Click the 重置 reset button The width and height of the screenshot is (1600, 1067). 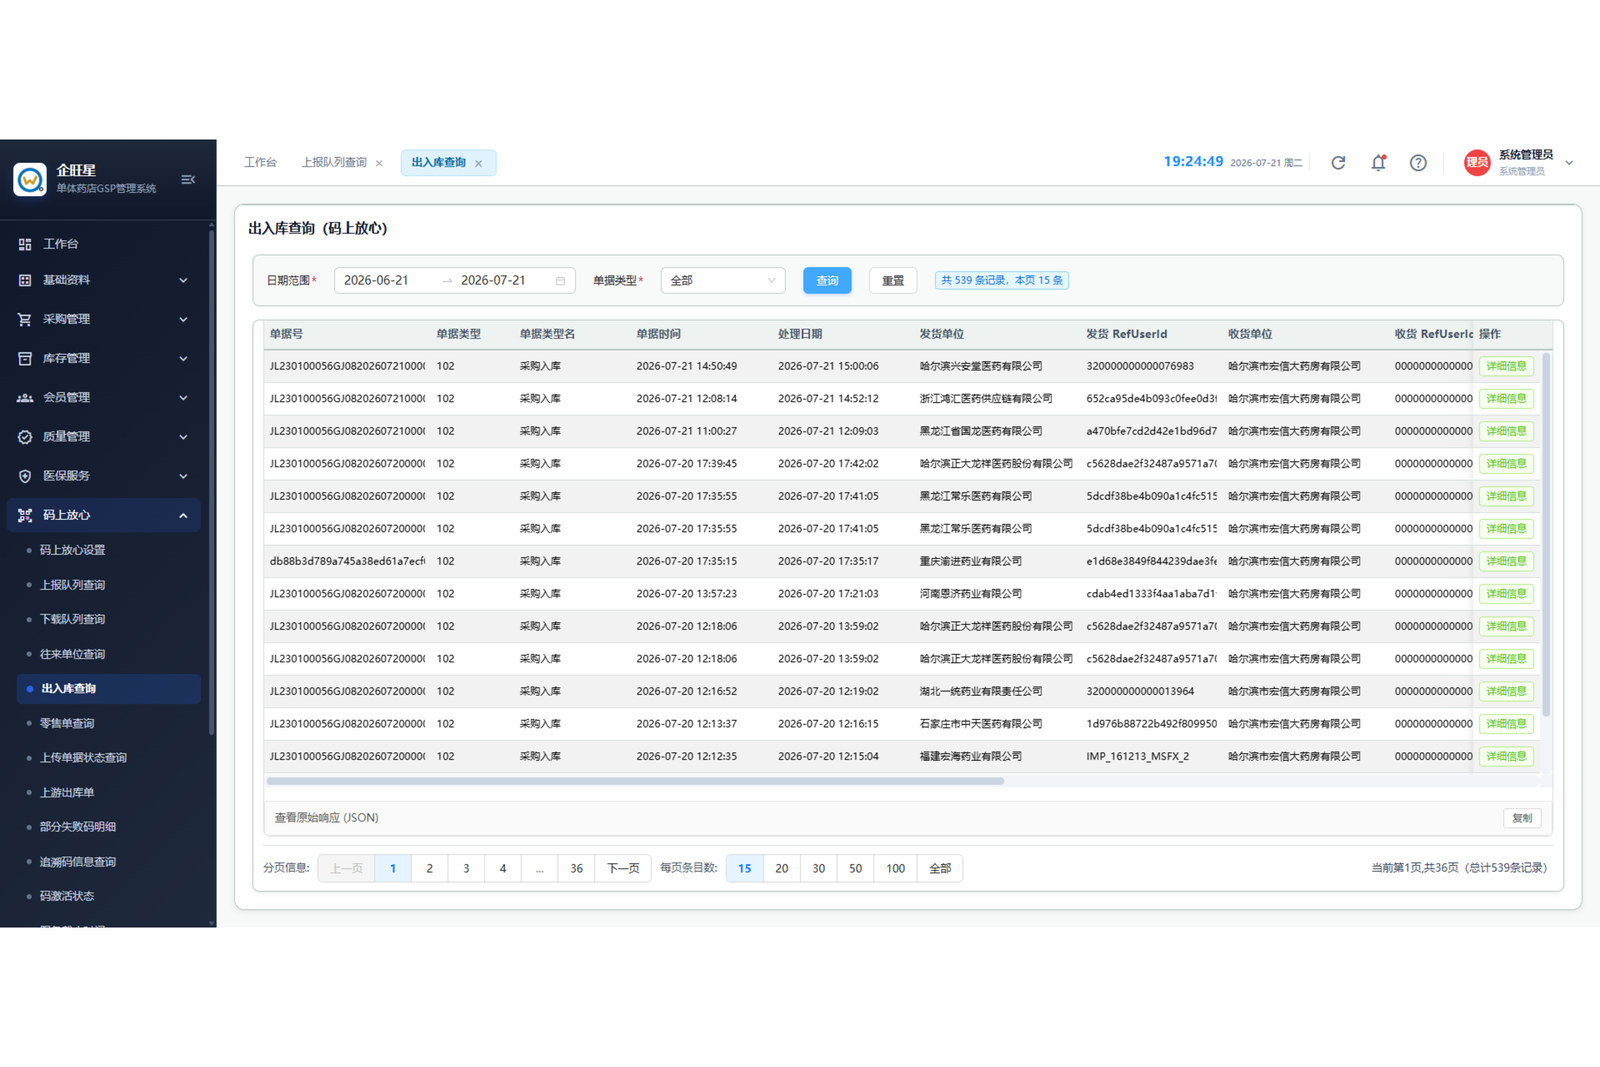click(x=893, y=281)
